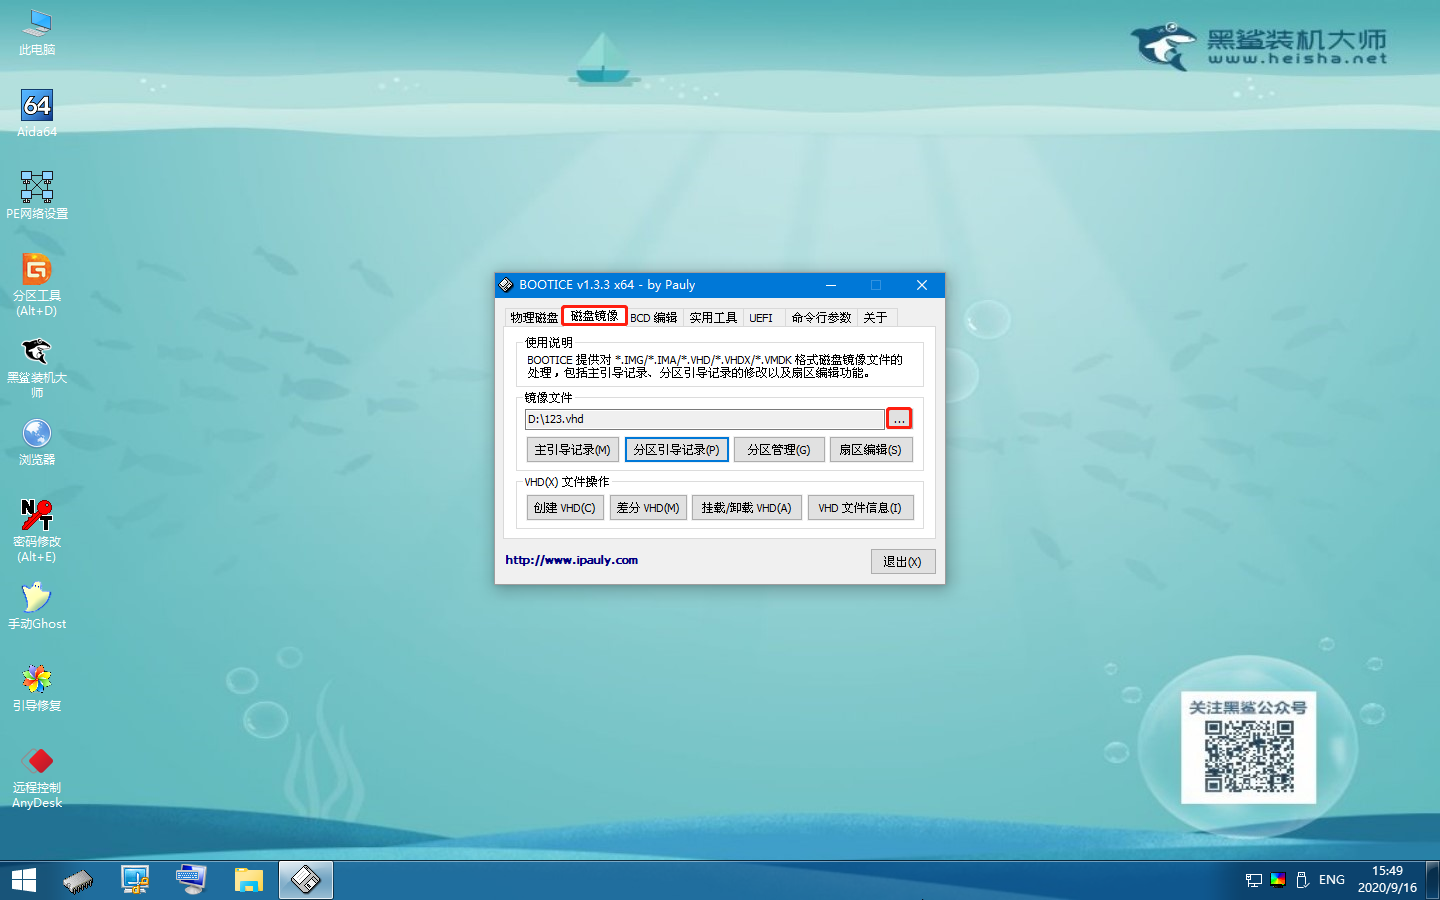Visit the http://www.ipauly.com link
The height and width of the screenshot is (900, 1440).
pyautogui.click(x=572, y=560)
